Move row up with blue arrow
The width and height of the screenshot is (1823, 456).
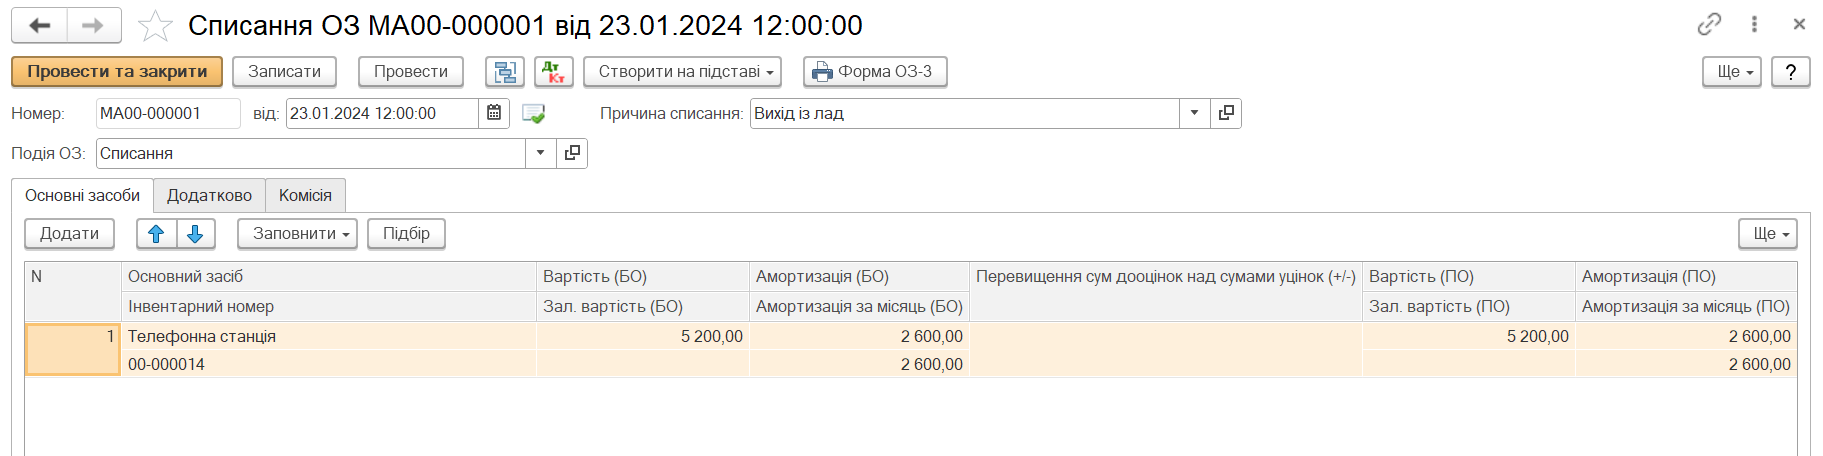(x=156, y=234)
